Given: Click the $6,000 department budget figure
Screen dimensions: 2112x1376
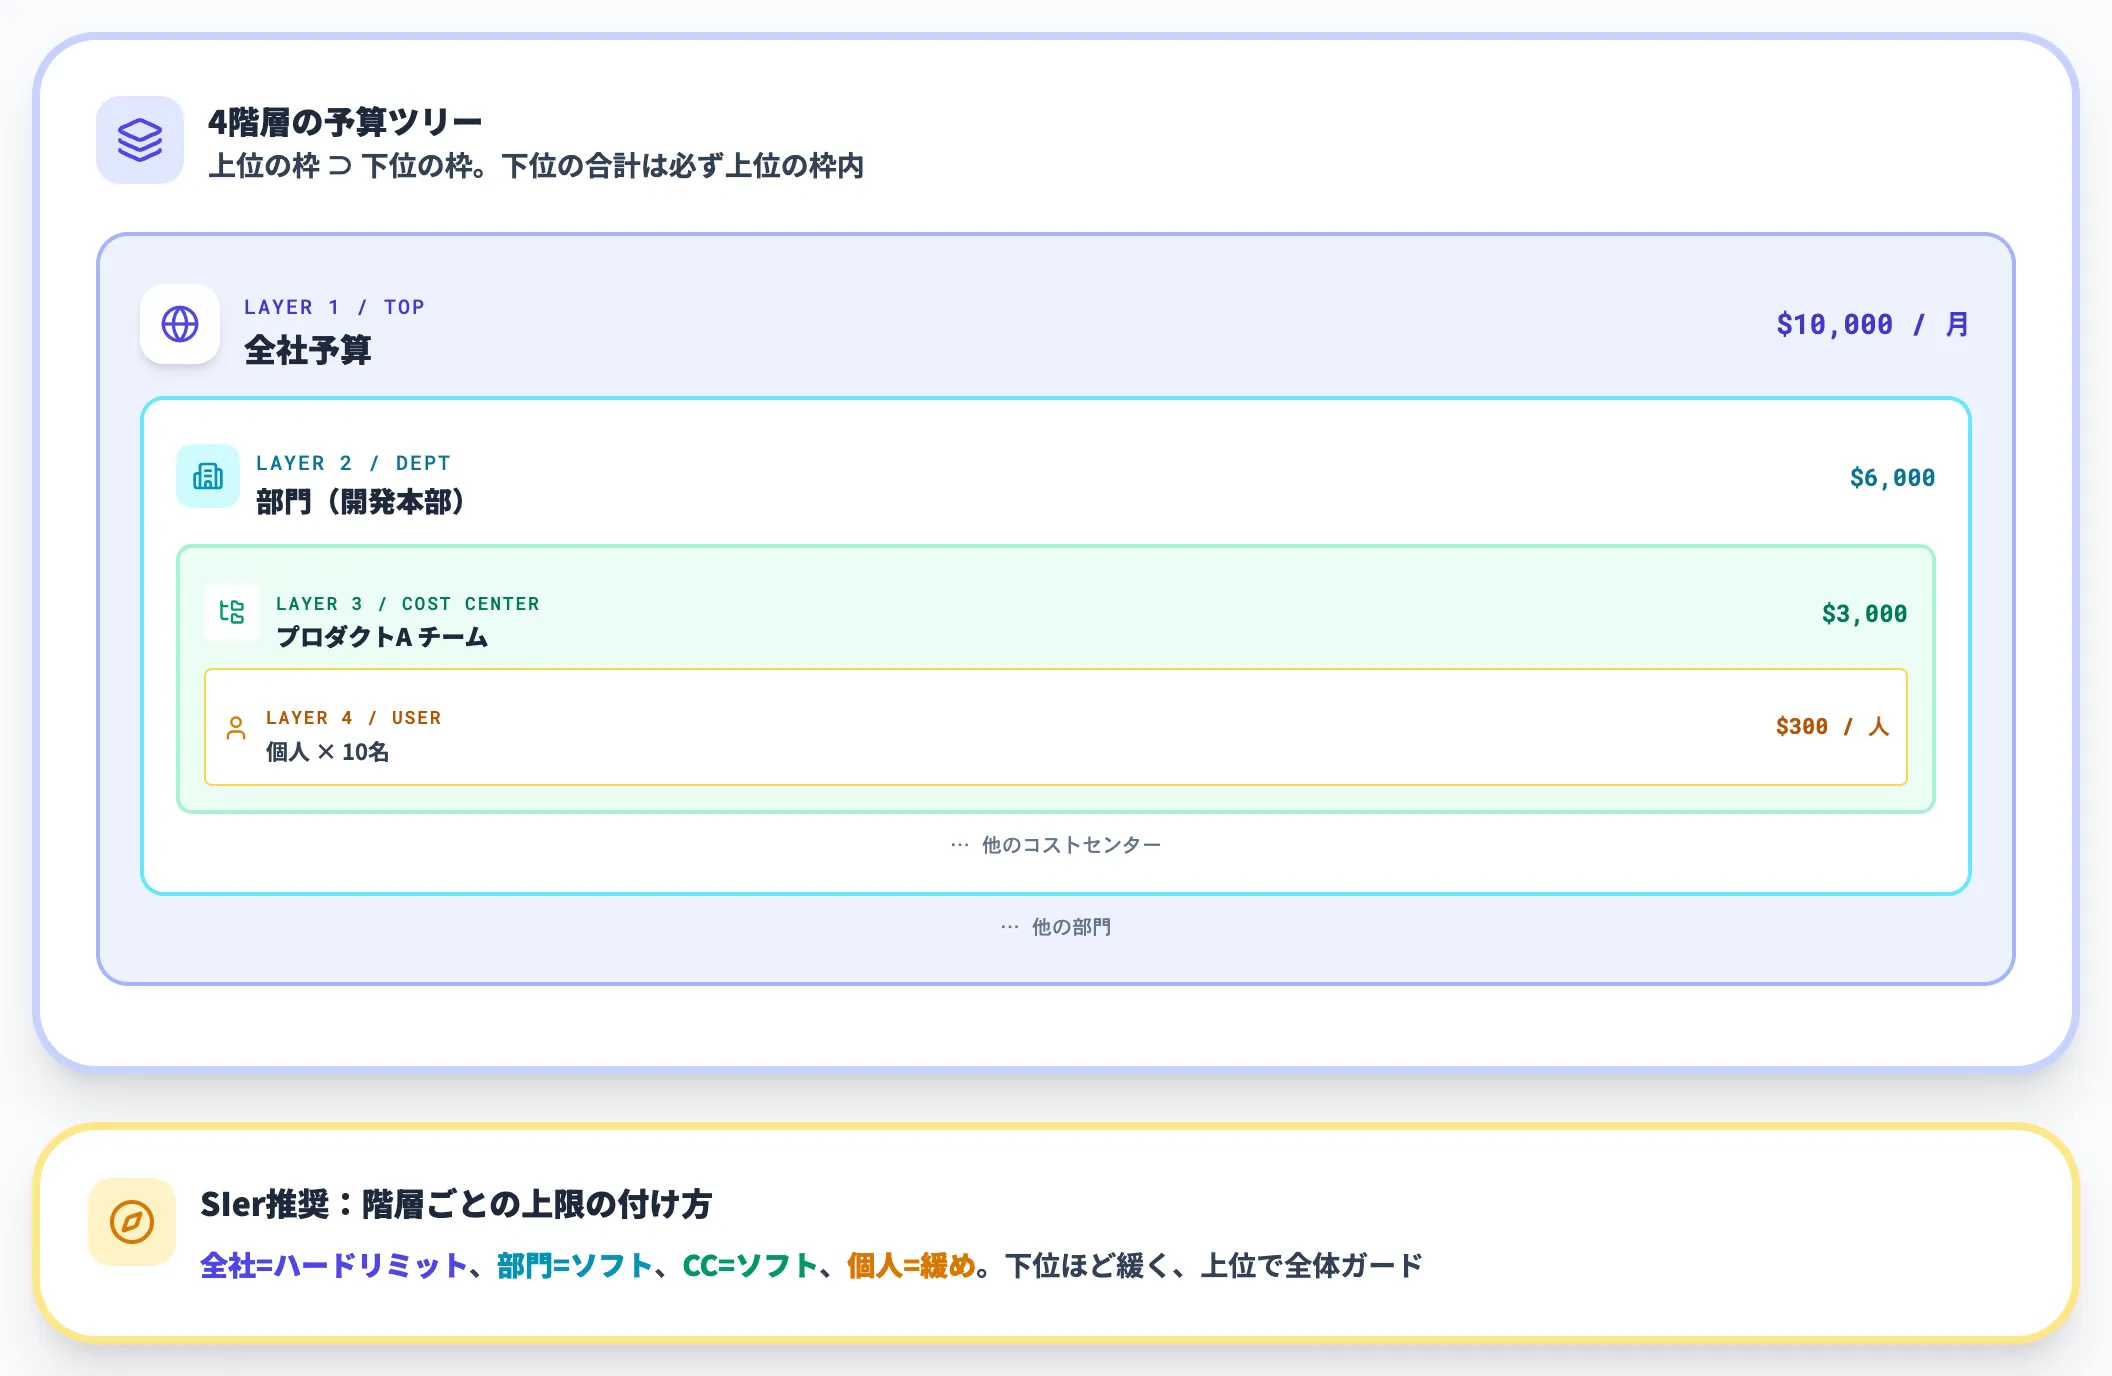Looking at the screenshot, I should click(1892, 477).
